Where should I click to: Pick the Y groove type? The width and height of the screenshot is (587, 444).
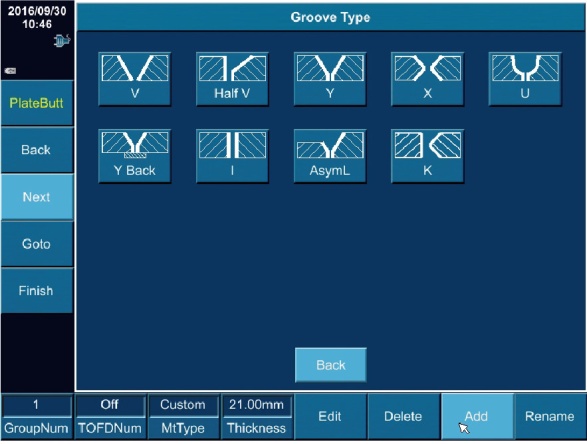point(330,79)
